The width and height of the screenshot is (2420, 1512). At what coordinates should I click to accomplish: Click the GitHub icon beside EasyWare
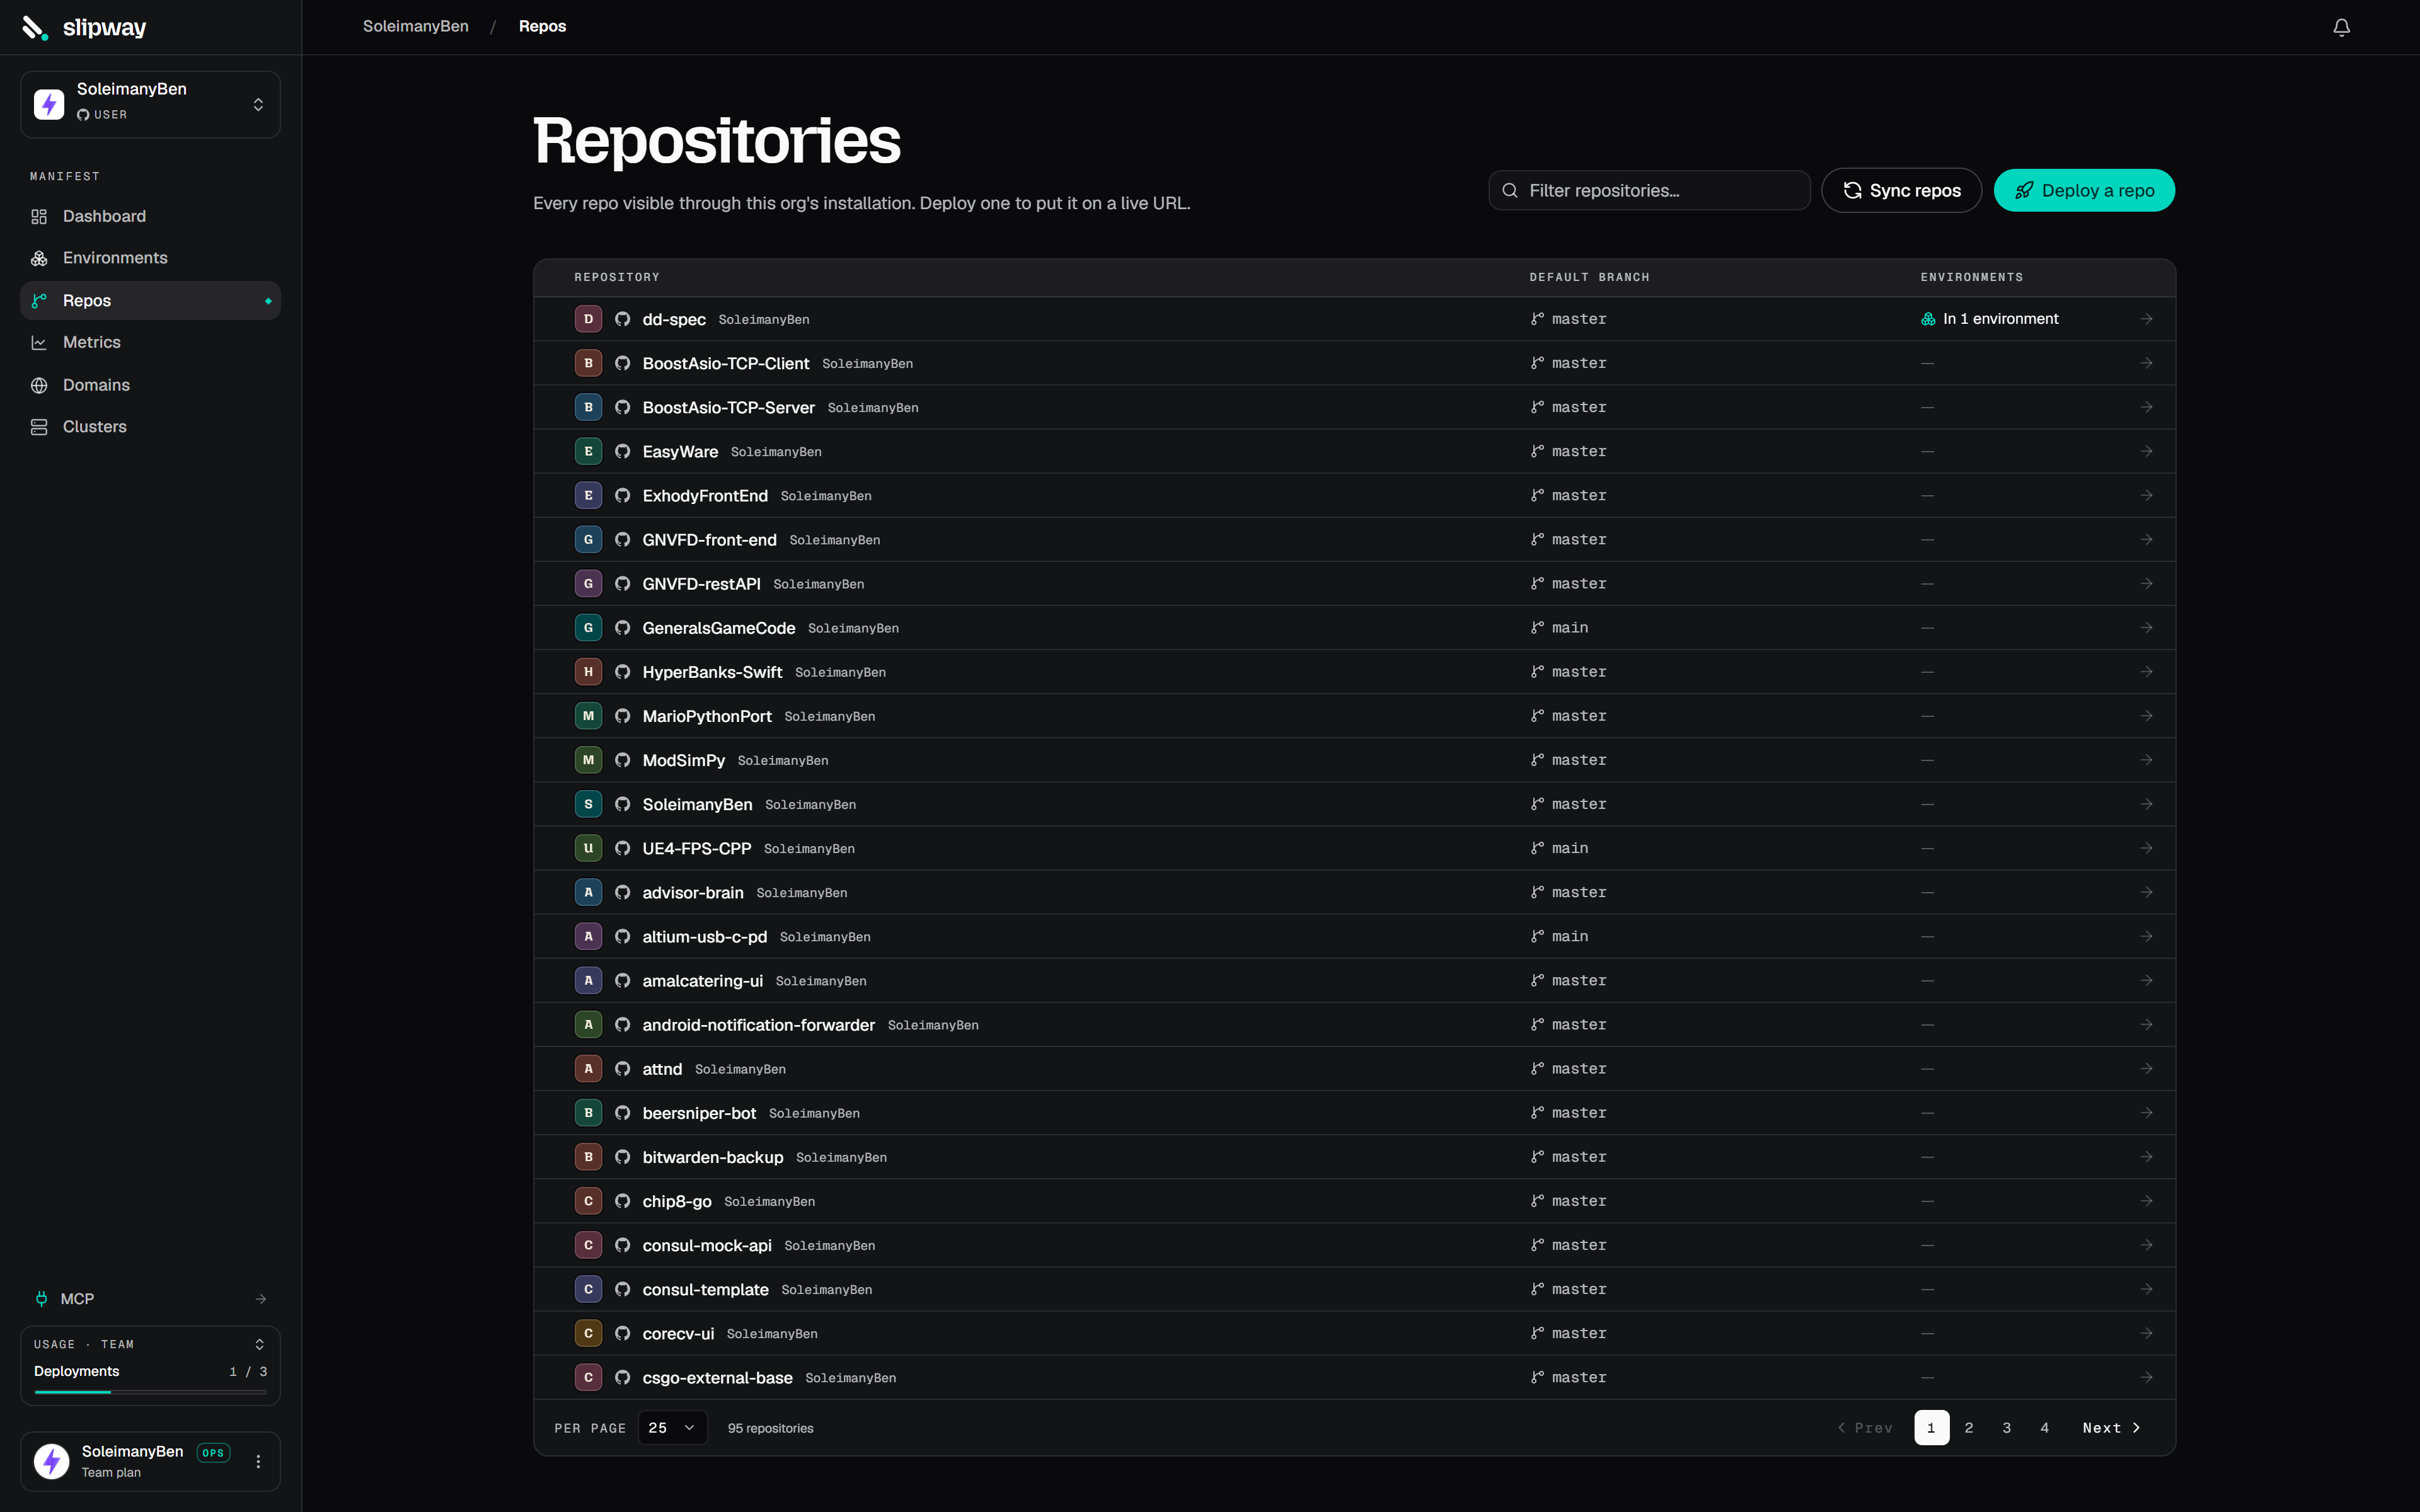pyautogui.click(x=622, y=451)
